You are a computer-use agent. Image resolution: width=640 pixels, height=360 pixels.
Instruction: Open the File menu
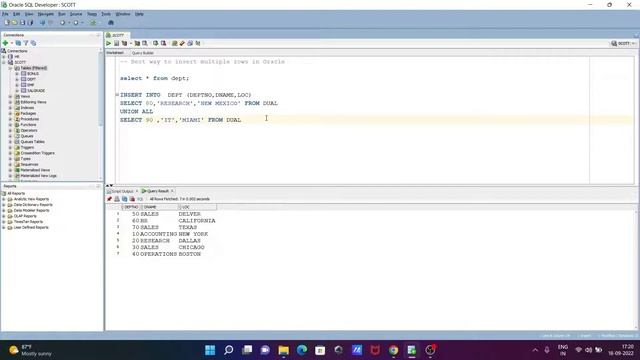click(x=5, y=14)
